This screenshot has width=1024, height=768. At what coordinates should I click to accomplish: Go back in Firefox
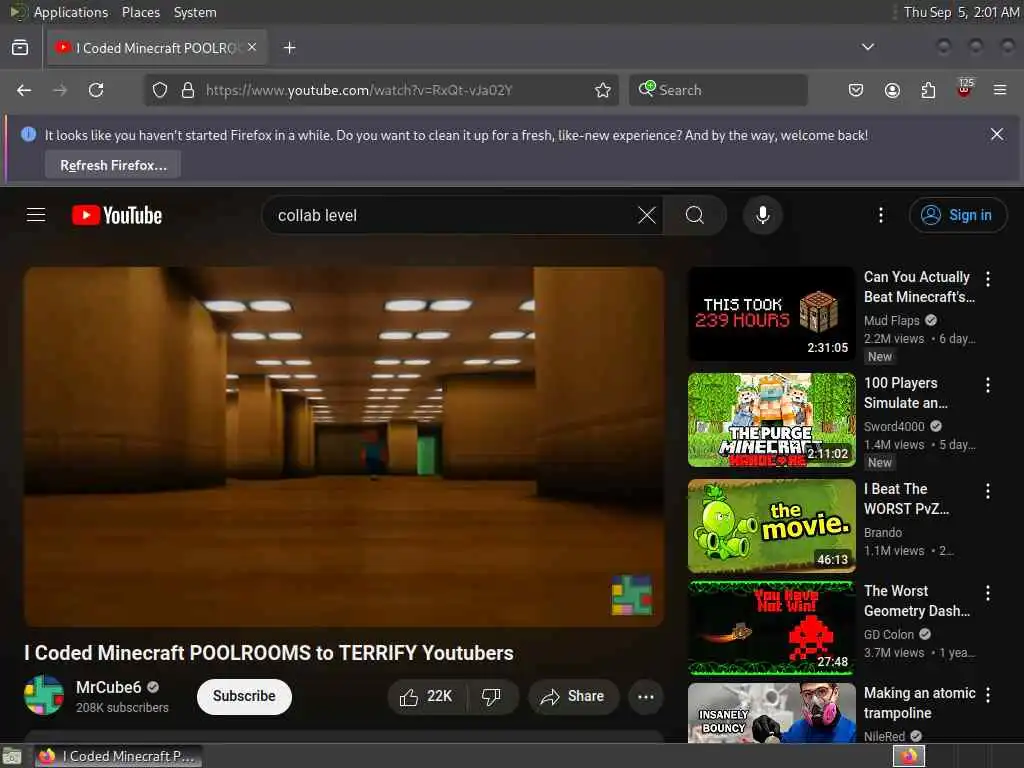[x=24, y=90]
